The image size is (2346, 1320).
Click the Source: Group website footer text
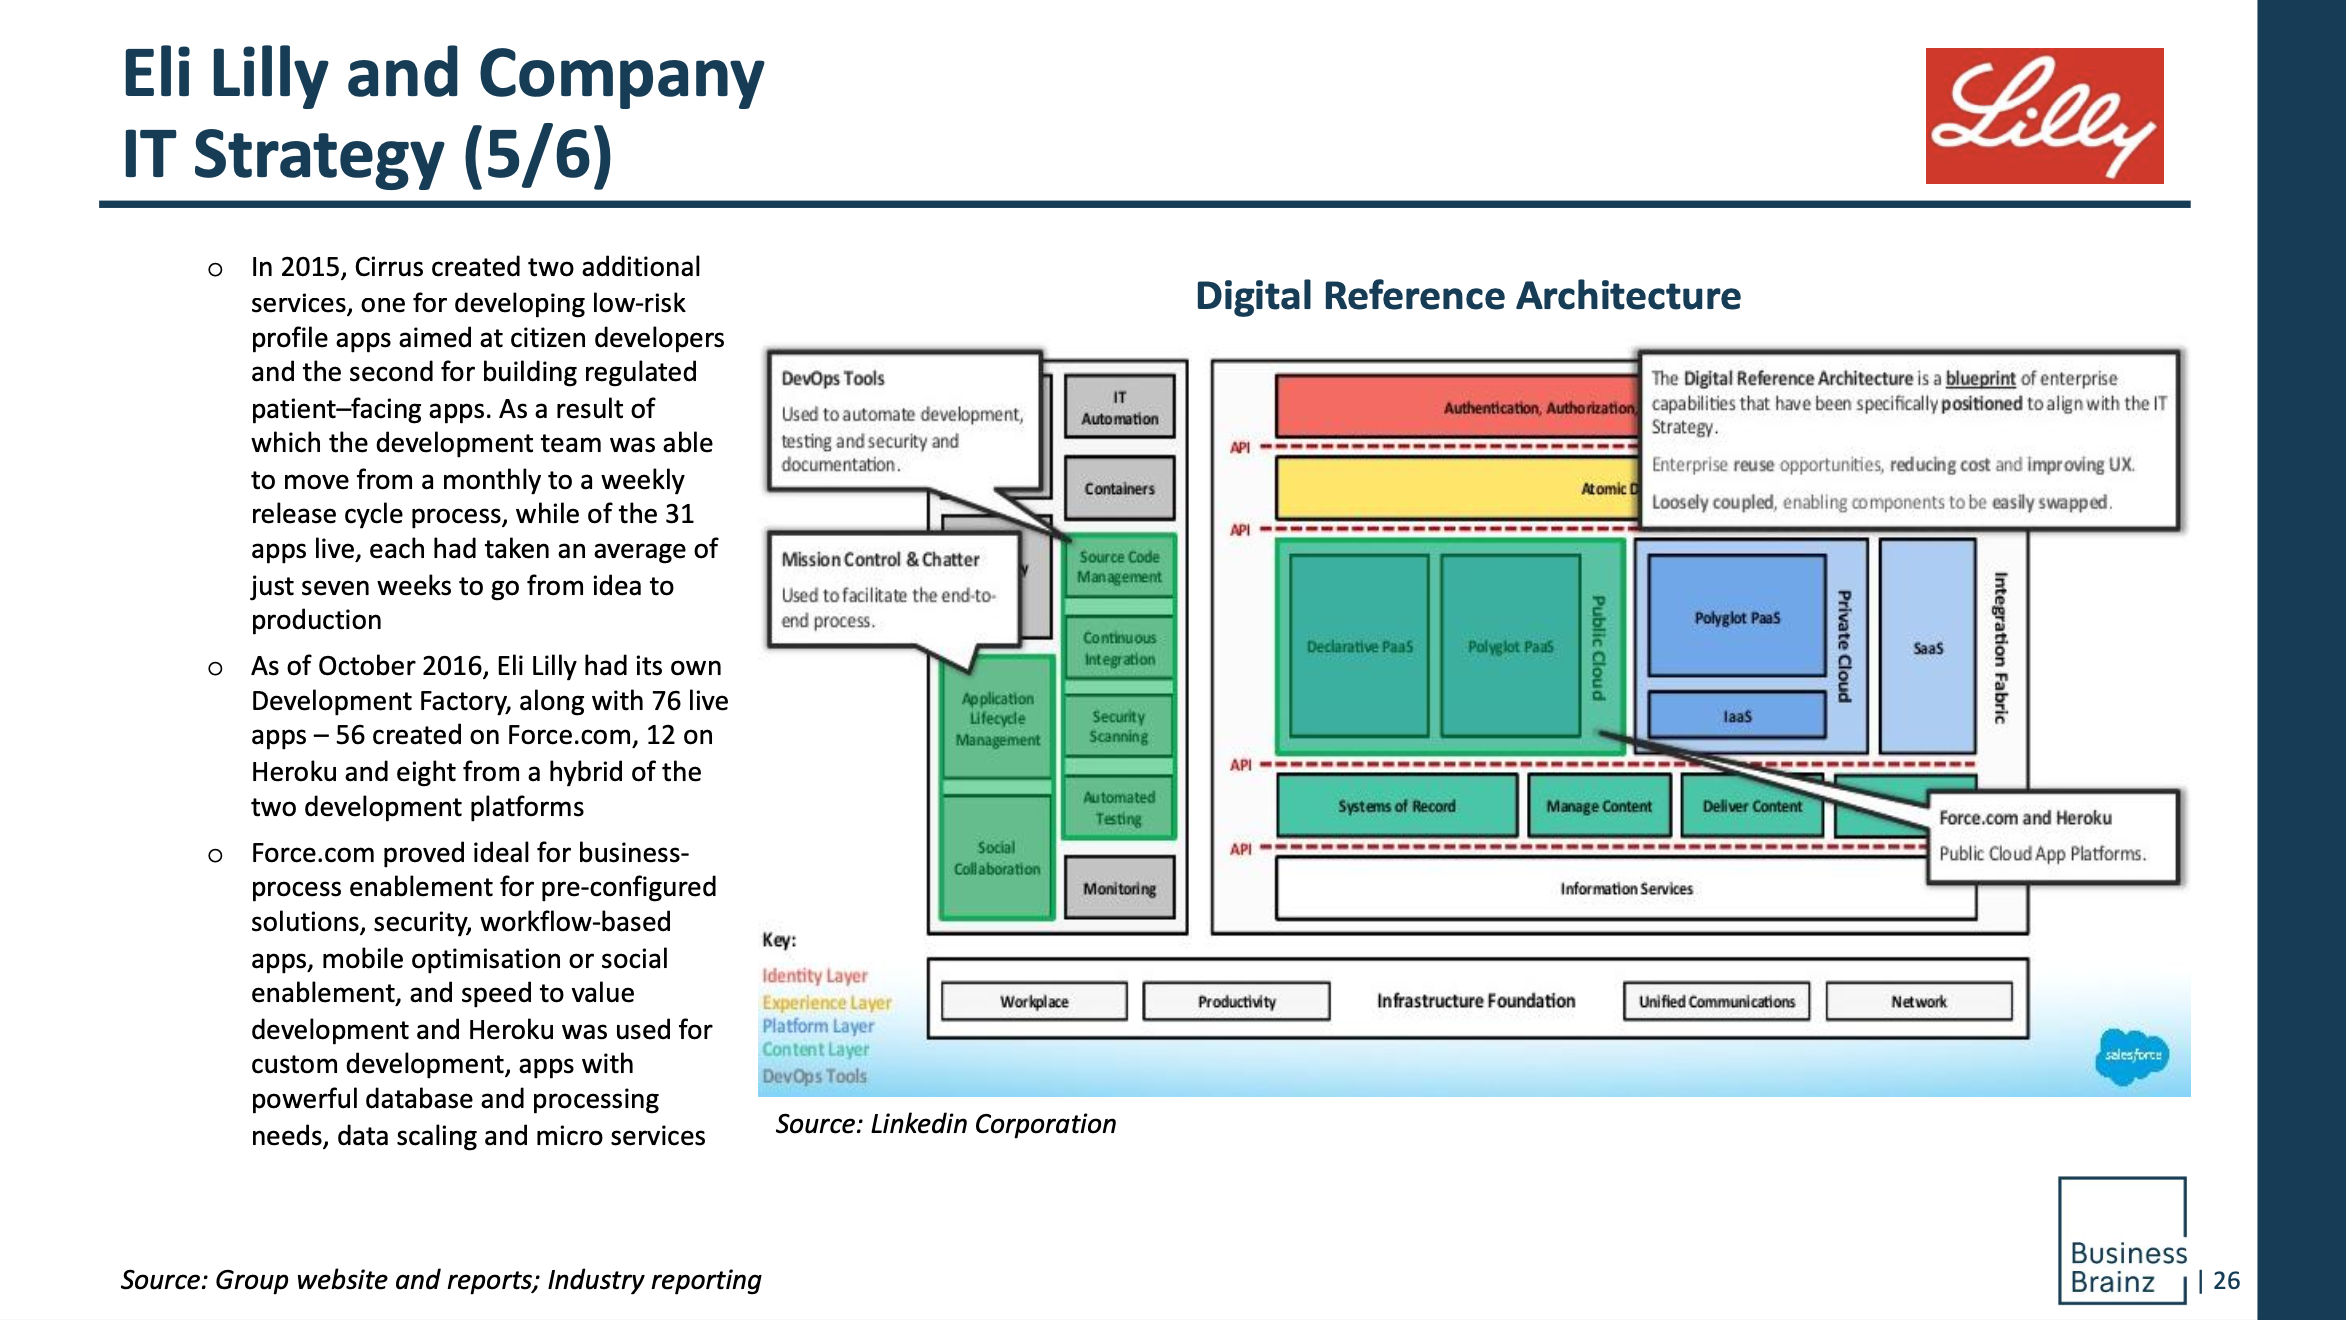(441, 1280)
